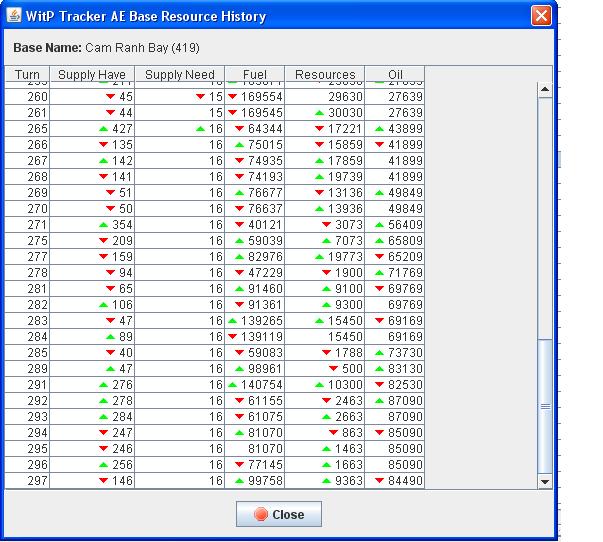Viewport: 603px width, 542px height.
Task: Click red down arrow beside Resources 863
Action: pyautogui.click(x=333, y=433)
